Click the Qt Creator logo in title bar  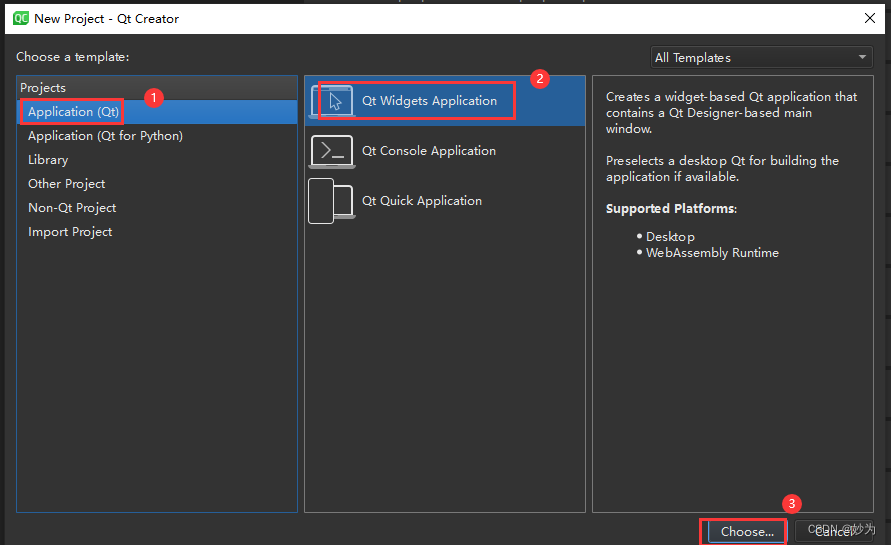click(x=21, y=19)
